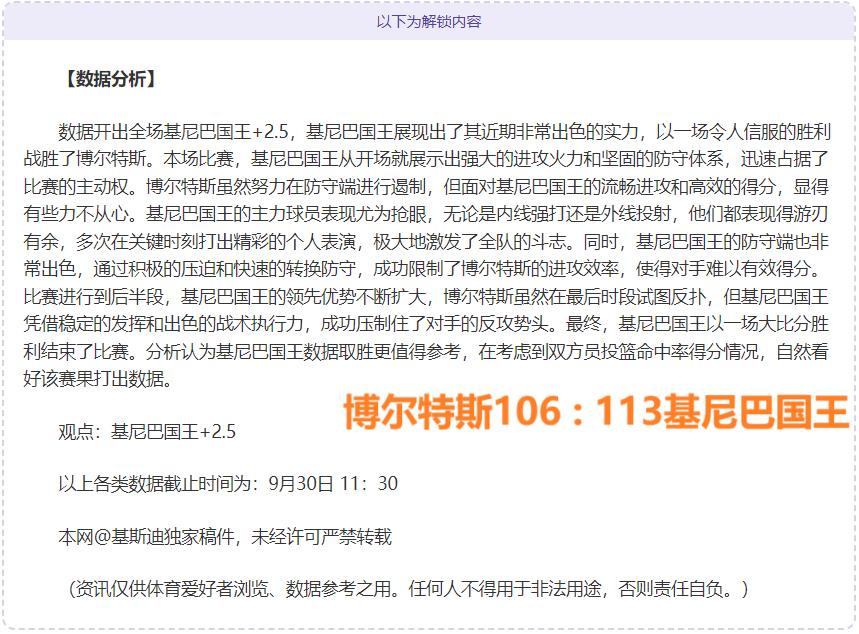Select the '【数据分析】' section heading
This screenshot has width=859, height=634.
tap(110, 79)
